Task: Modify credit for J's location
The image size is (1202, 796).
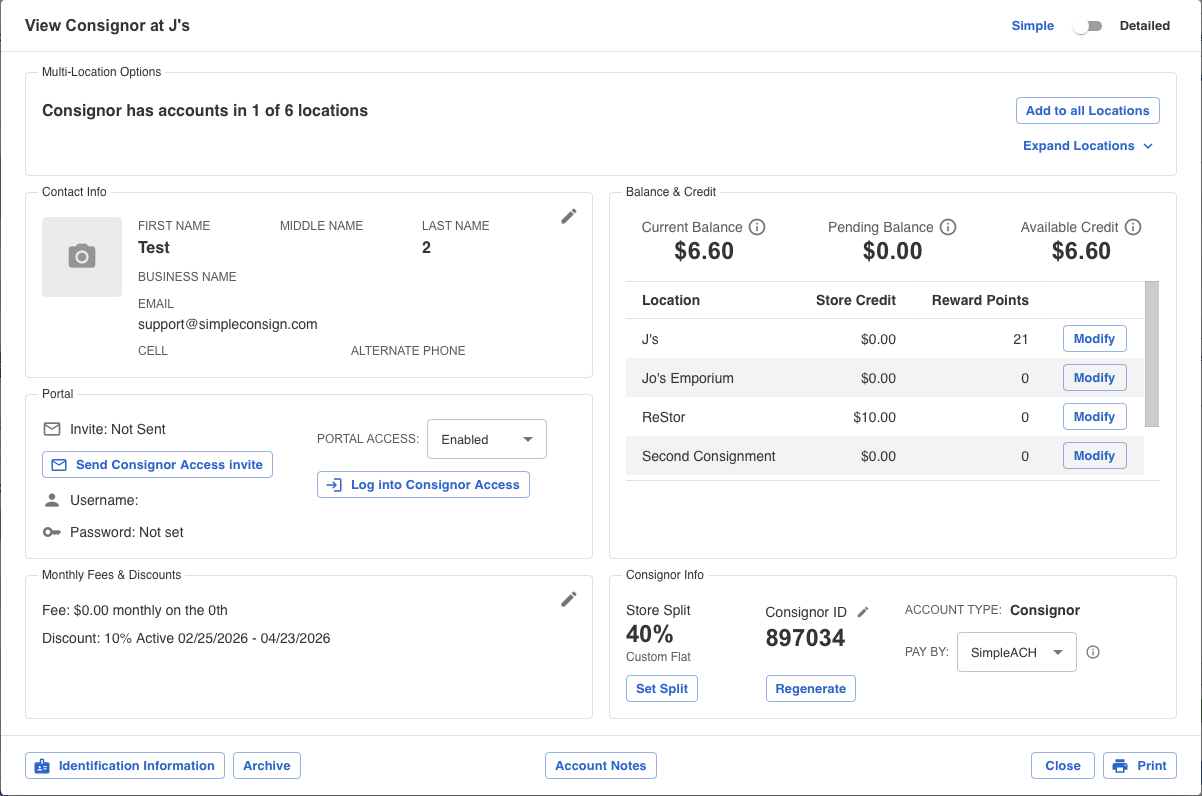Action: [x=1094, y=339]
